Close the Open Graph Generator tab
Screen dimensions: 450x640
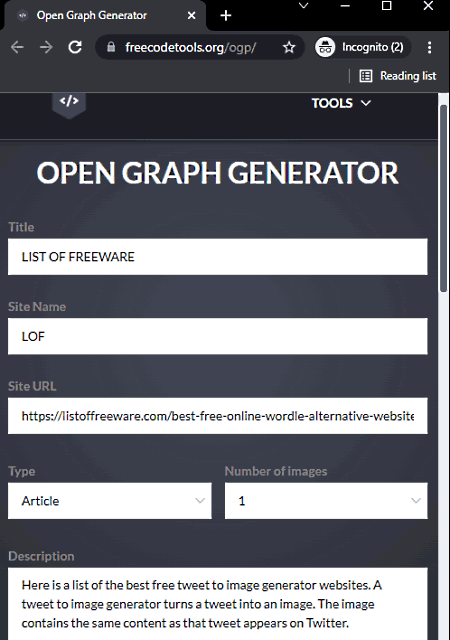191,16
